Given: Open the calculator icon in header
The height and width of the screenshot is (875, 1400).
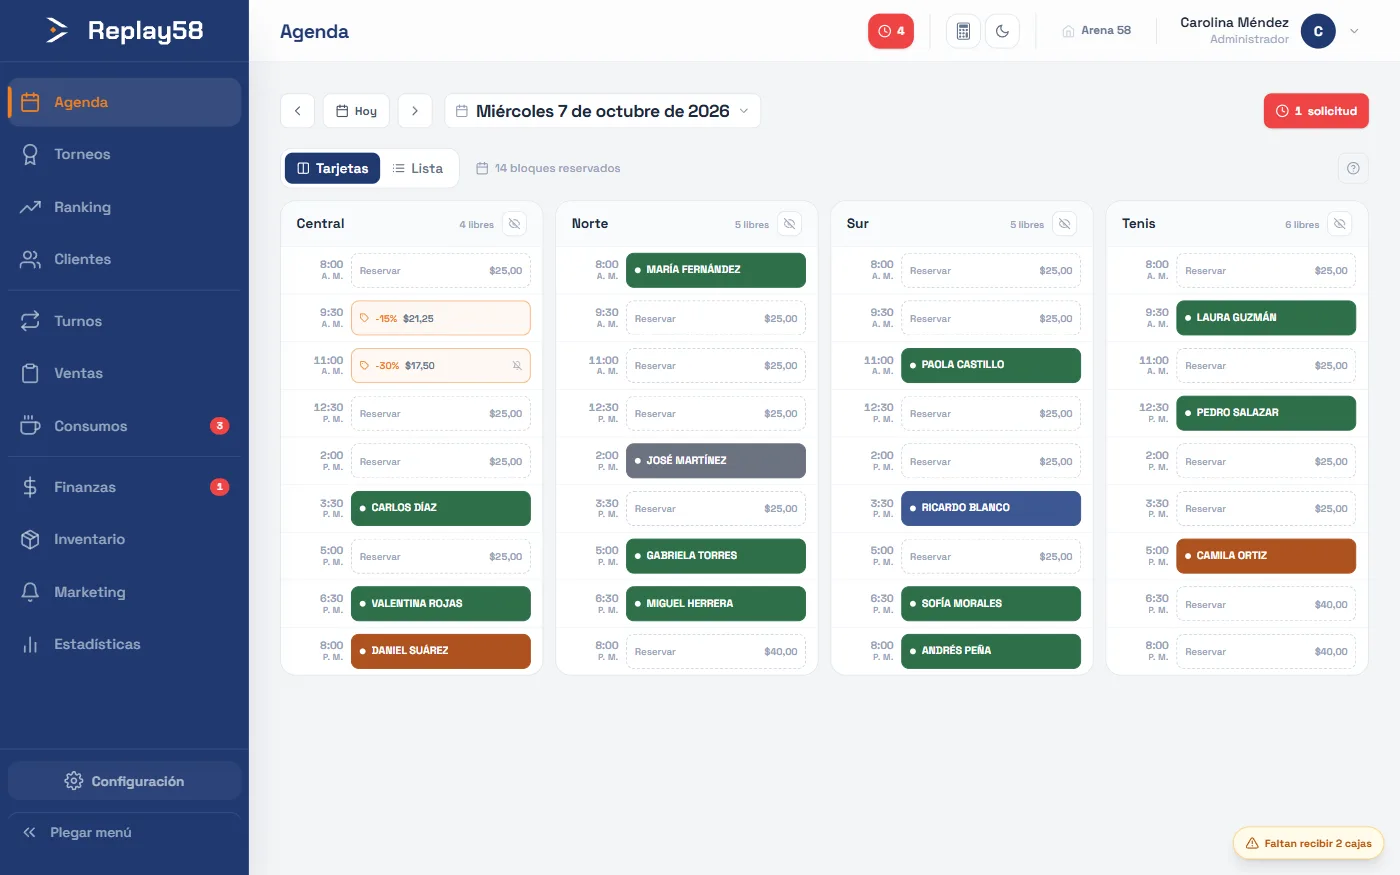Looking at the screenshot, I should click(x=963, y=31).
